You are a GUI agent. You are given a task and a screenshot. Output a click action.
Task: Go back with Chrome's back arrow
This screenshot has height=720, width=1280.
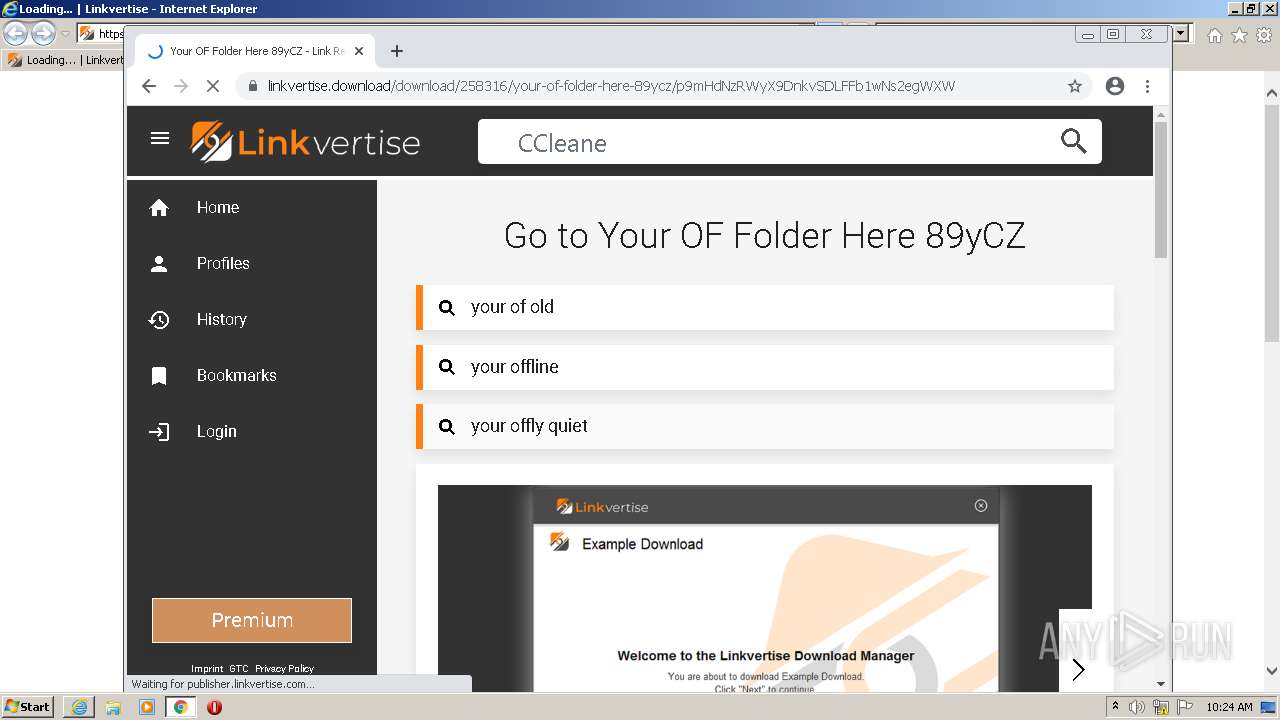pyautogui.click(x=149, y=86)
